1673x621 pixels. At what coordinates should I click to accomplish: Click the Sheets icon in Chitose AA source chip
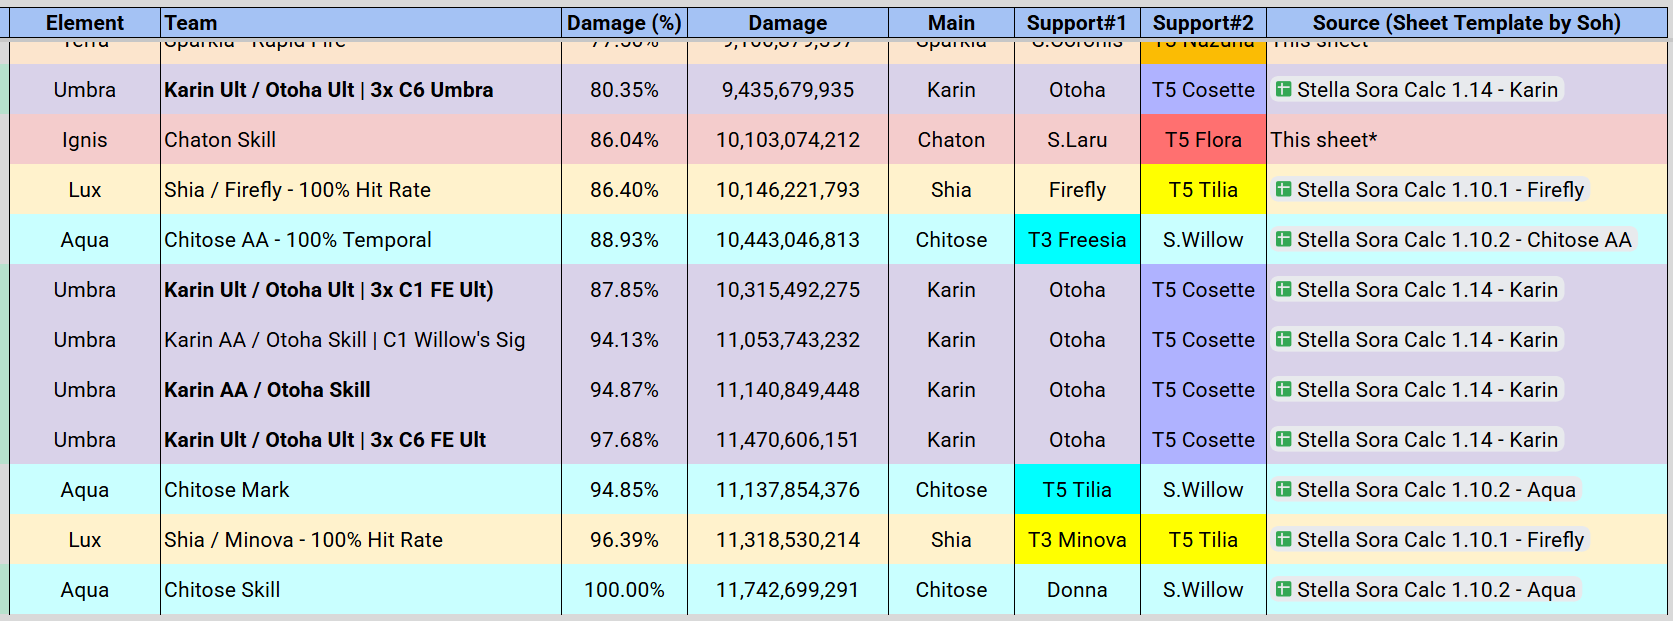[1284, 239]
